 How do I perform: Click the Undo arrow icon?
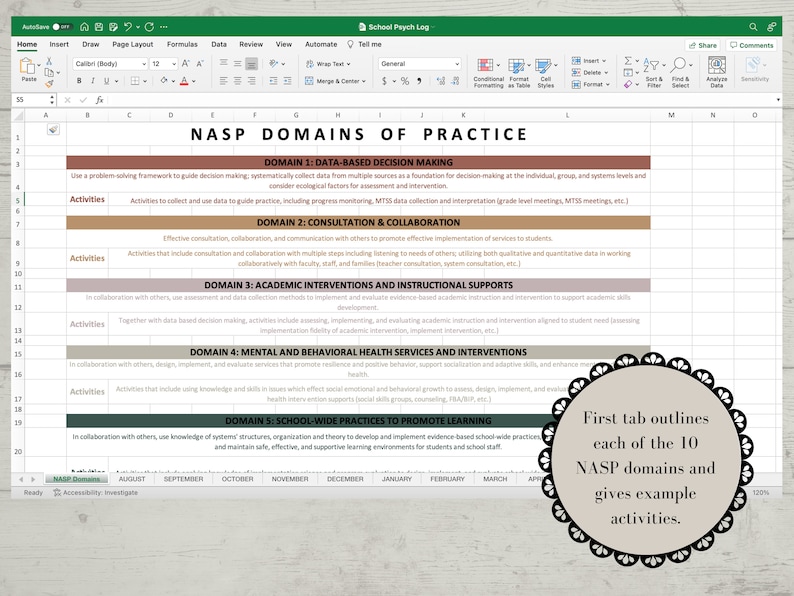[128, 27]
